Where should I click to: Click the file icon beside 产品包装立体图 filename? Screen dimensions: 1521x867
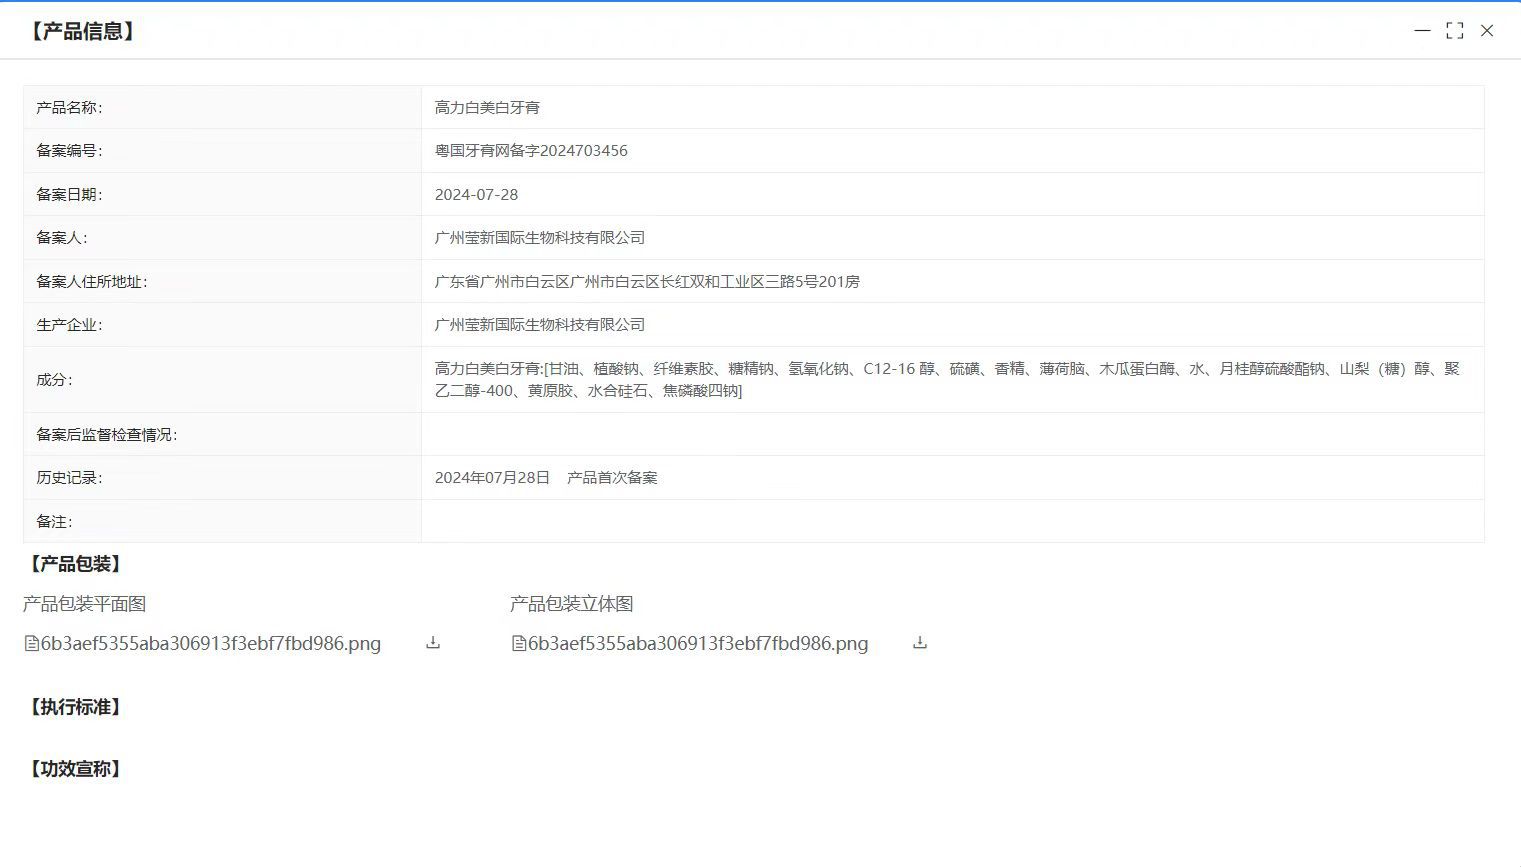click(x=518, y=644)
